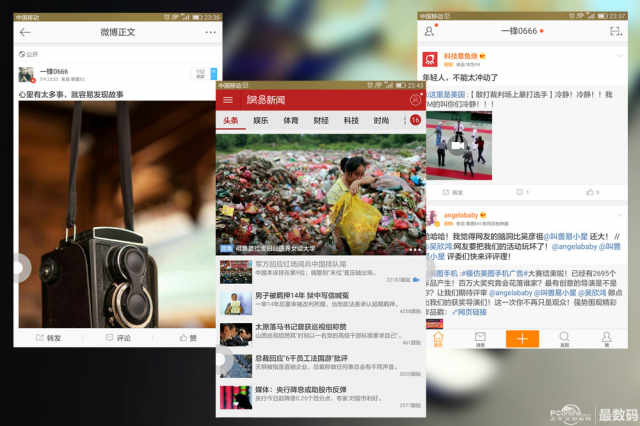The height and width of the screenshot is (426, 640).
Task: Open the thumbnail of the 太原落马书记 story
Action: pyautogui.click(x=236, y=335)
